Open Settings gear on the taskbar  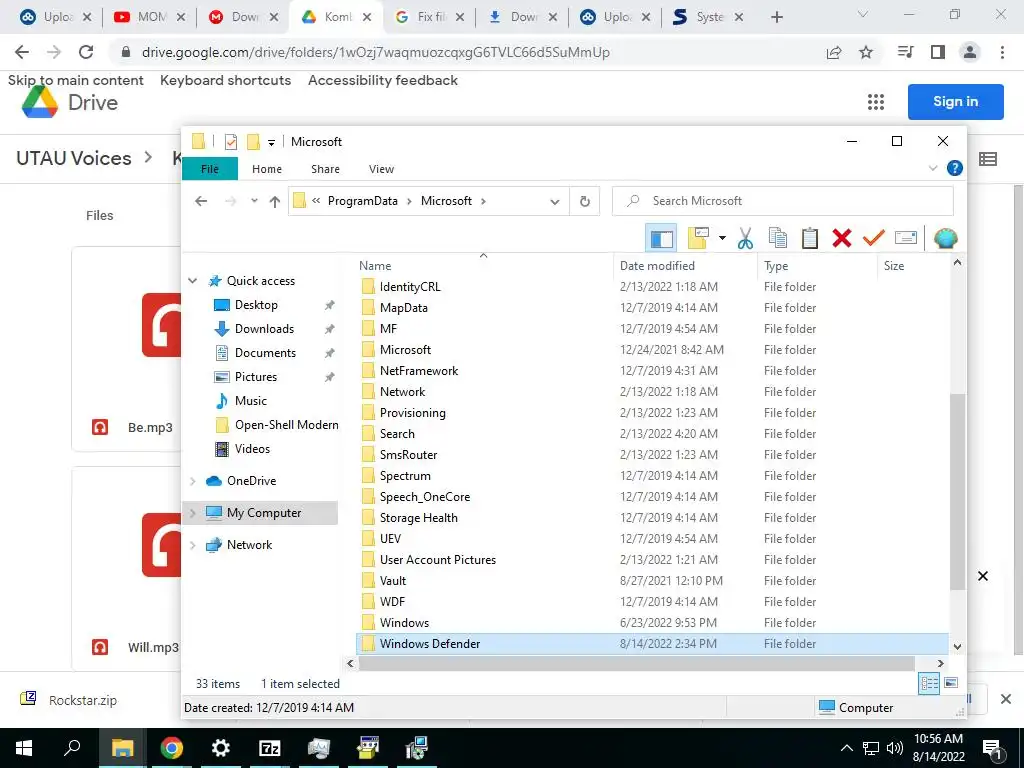click(221, 748)
